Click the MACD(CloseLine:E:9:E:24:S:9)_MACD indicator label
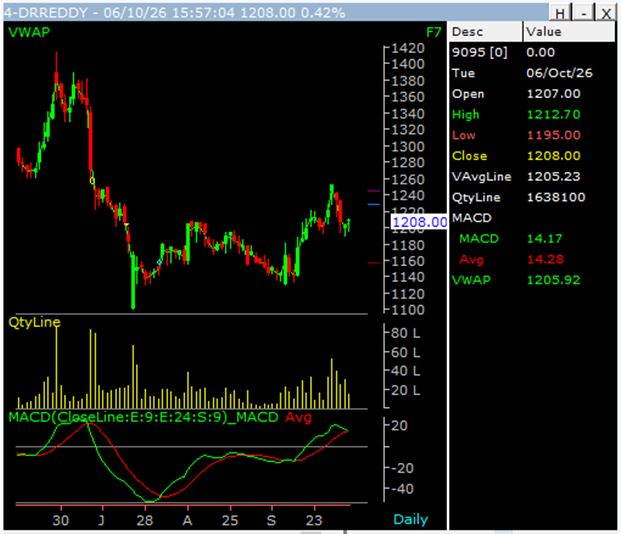 [143, 417]
